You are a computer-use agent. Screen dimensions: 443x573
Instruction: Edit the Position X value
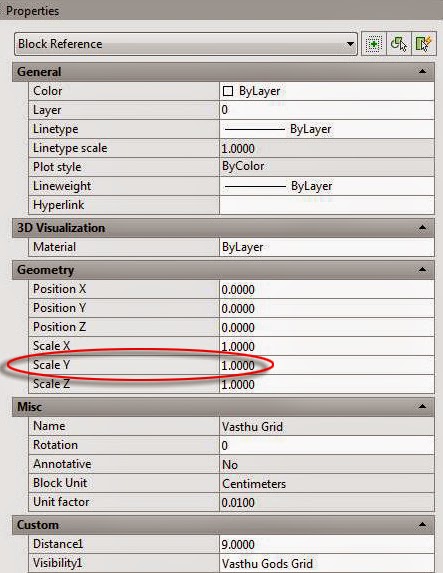pyautogui.click(x=327, y=289)
